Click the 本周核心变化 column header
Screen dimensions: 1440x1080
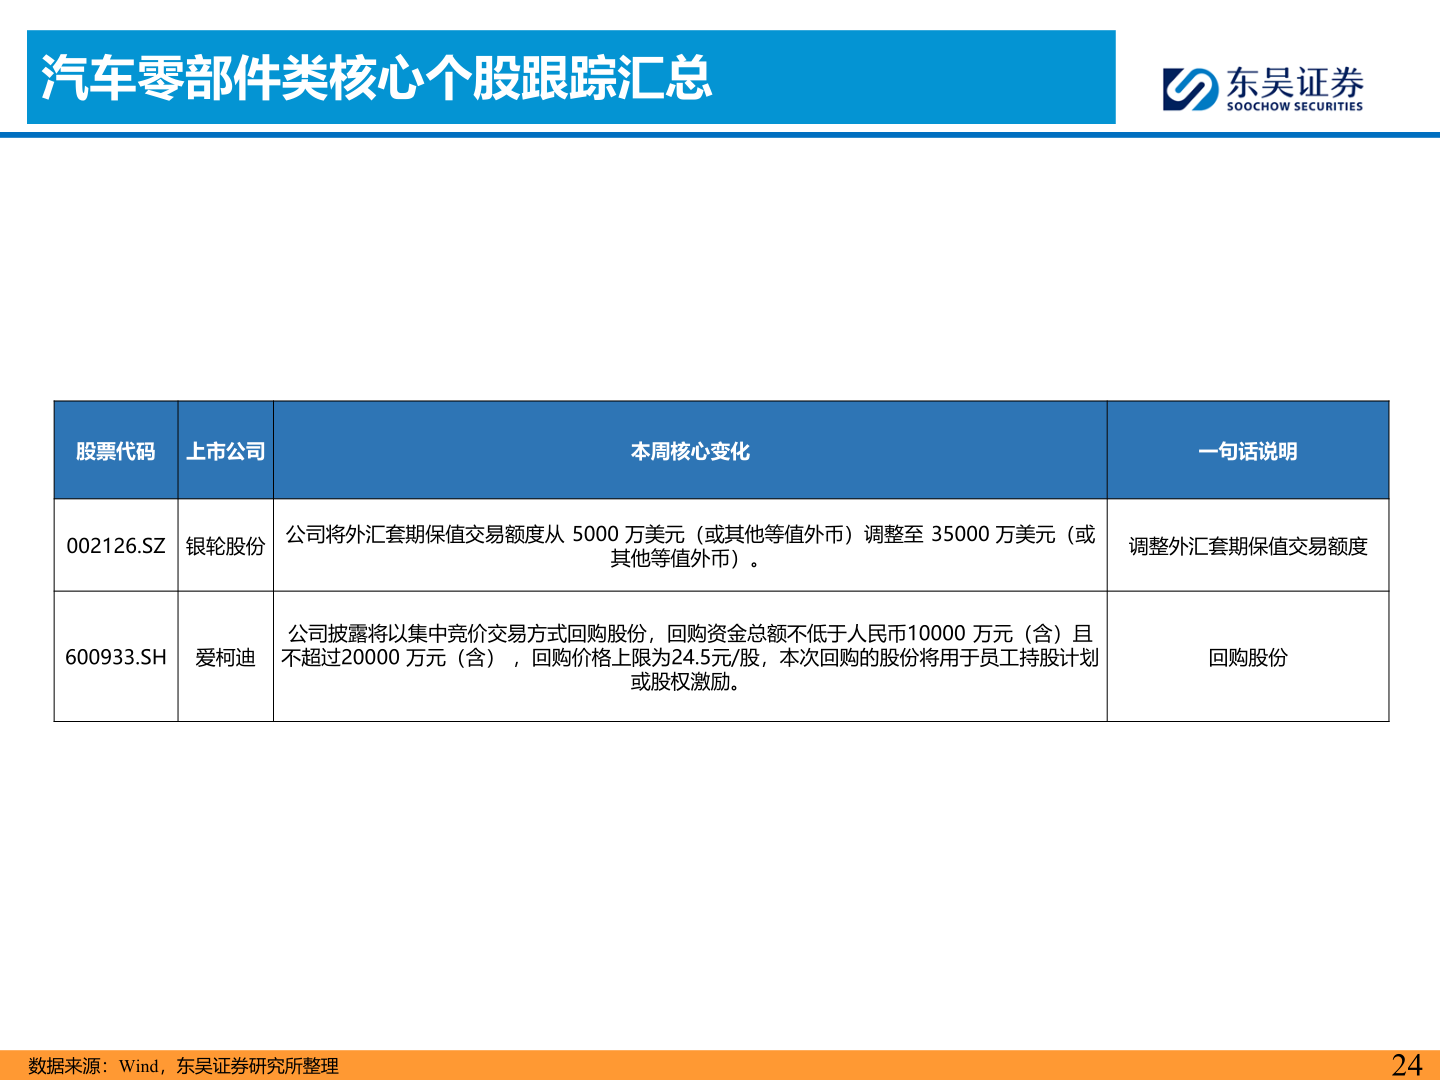click(690, 451)
